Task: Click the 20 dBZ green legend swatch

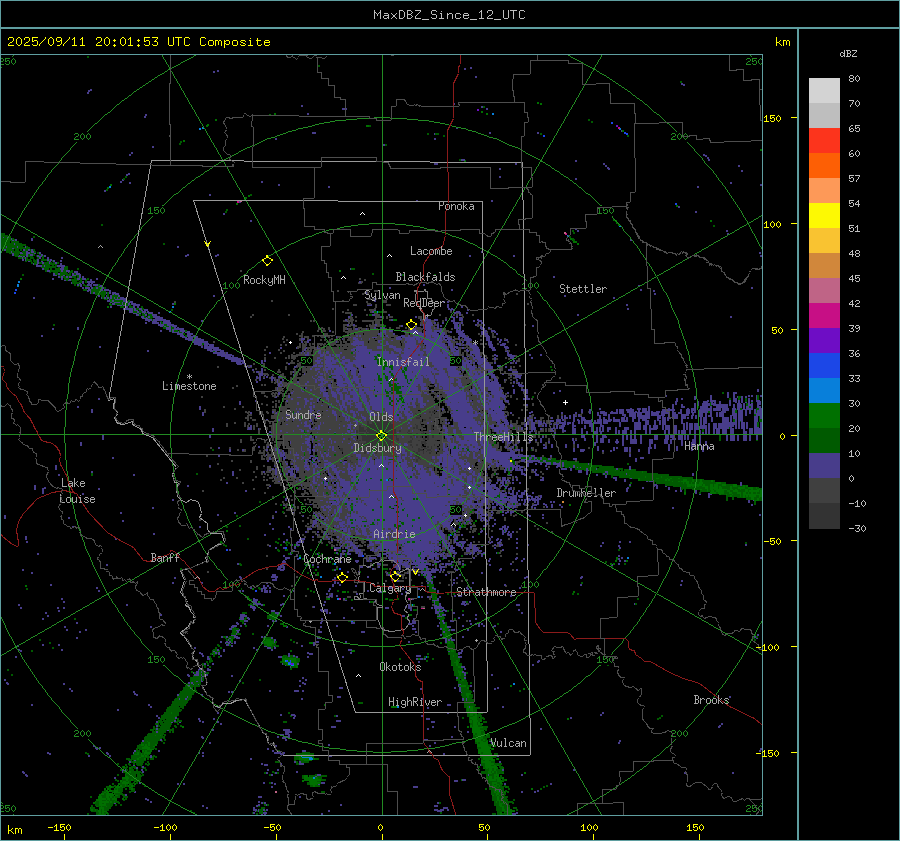Action: pyautogui.click(x=824, y=415)
